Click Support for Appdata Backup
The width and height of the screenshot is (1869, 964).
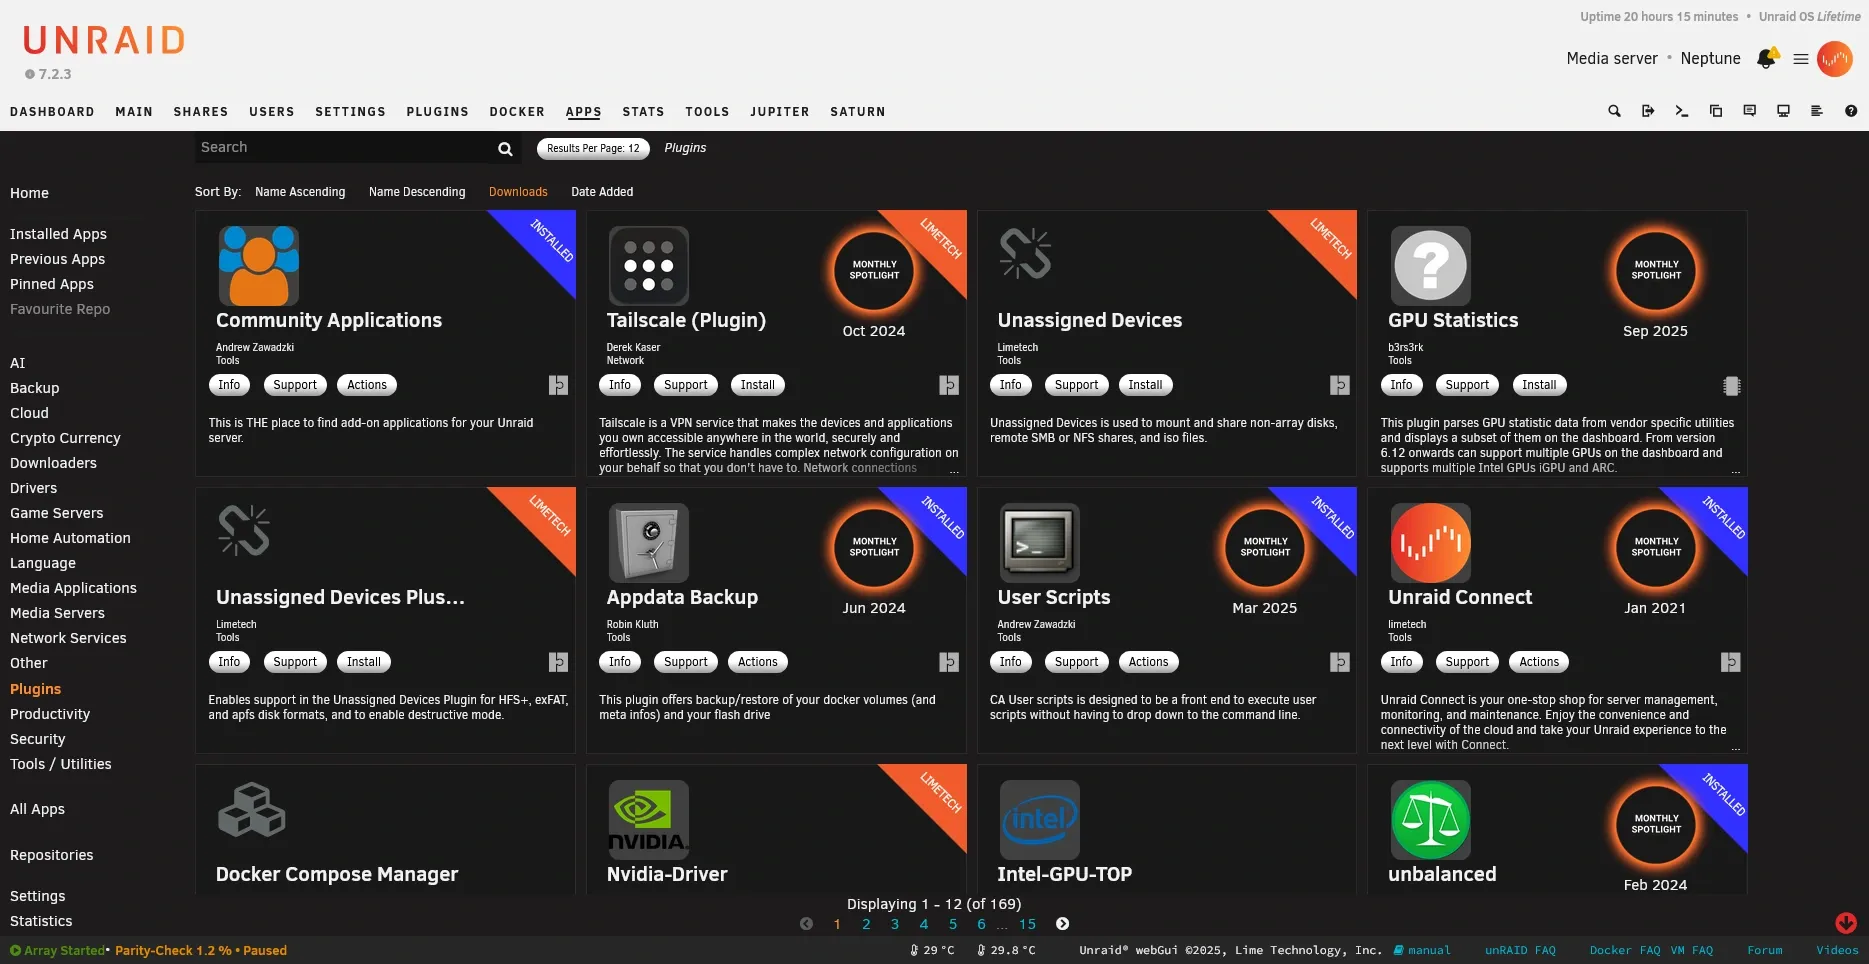click(x=685, y=662)
